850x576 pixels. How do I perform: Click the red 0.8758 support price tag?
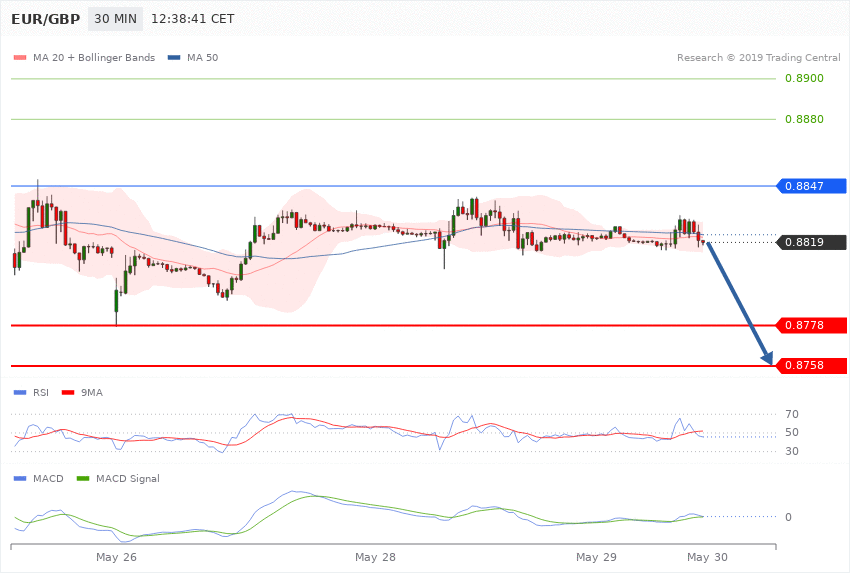point(812,365)
